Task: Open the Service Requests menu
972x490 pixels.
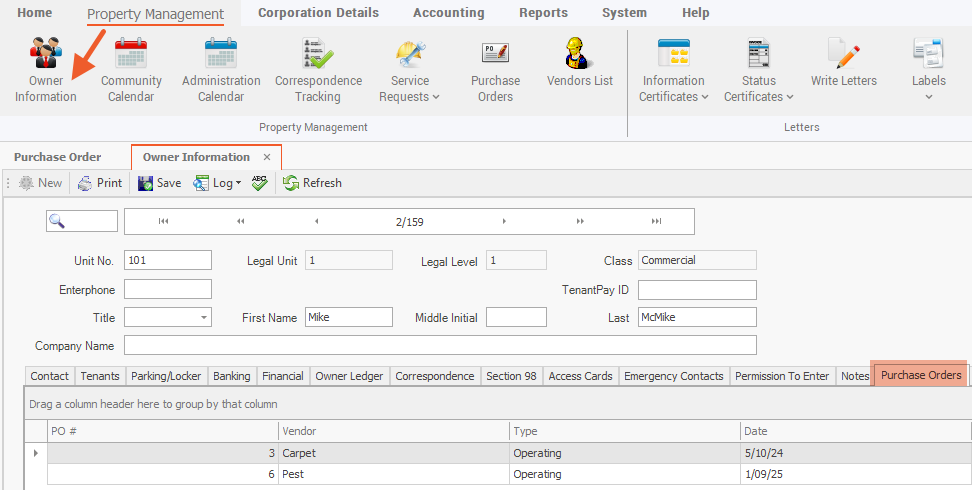Action: tap(409, 69)
